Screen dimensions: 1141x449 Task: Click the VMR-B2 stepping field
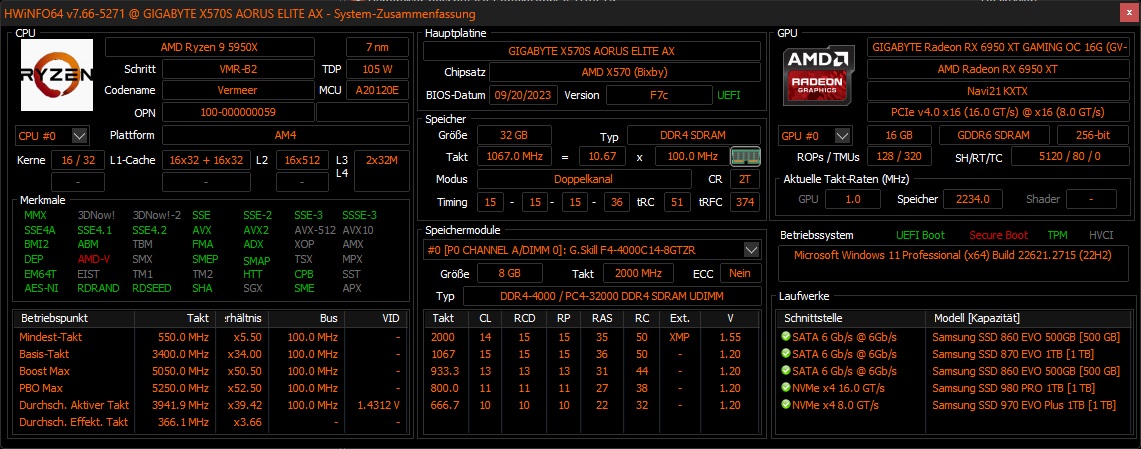point(239,69)
